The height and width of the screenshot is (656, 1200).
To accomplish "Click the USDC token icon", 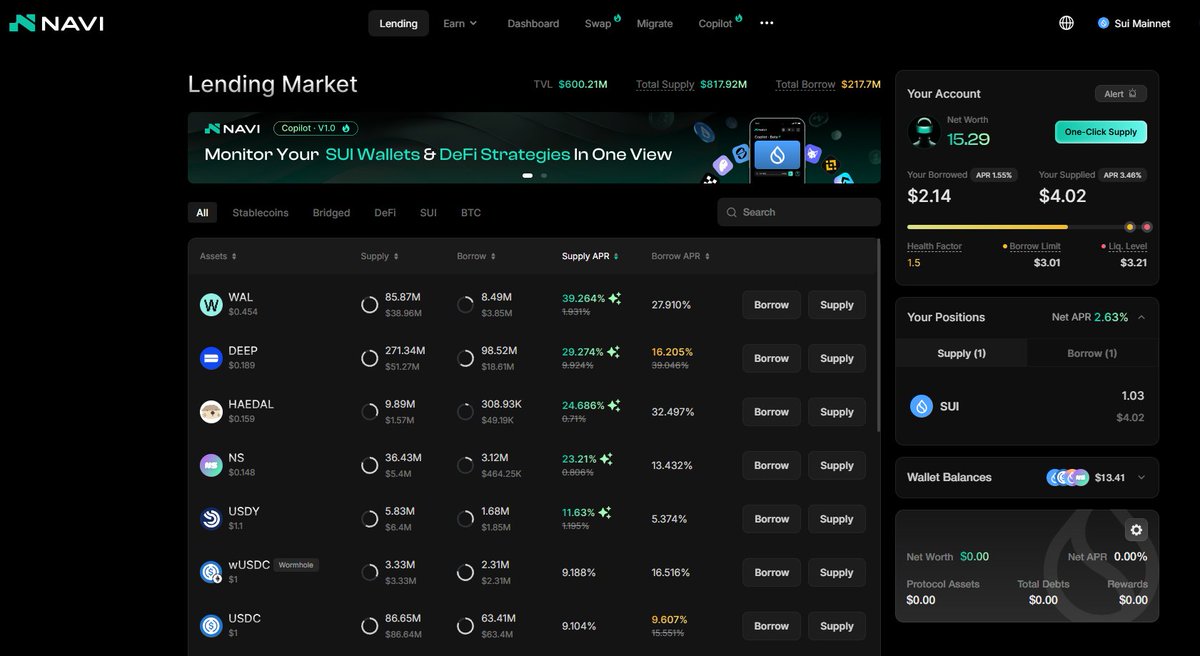I will tap(211, 626).
